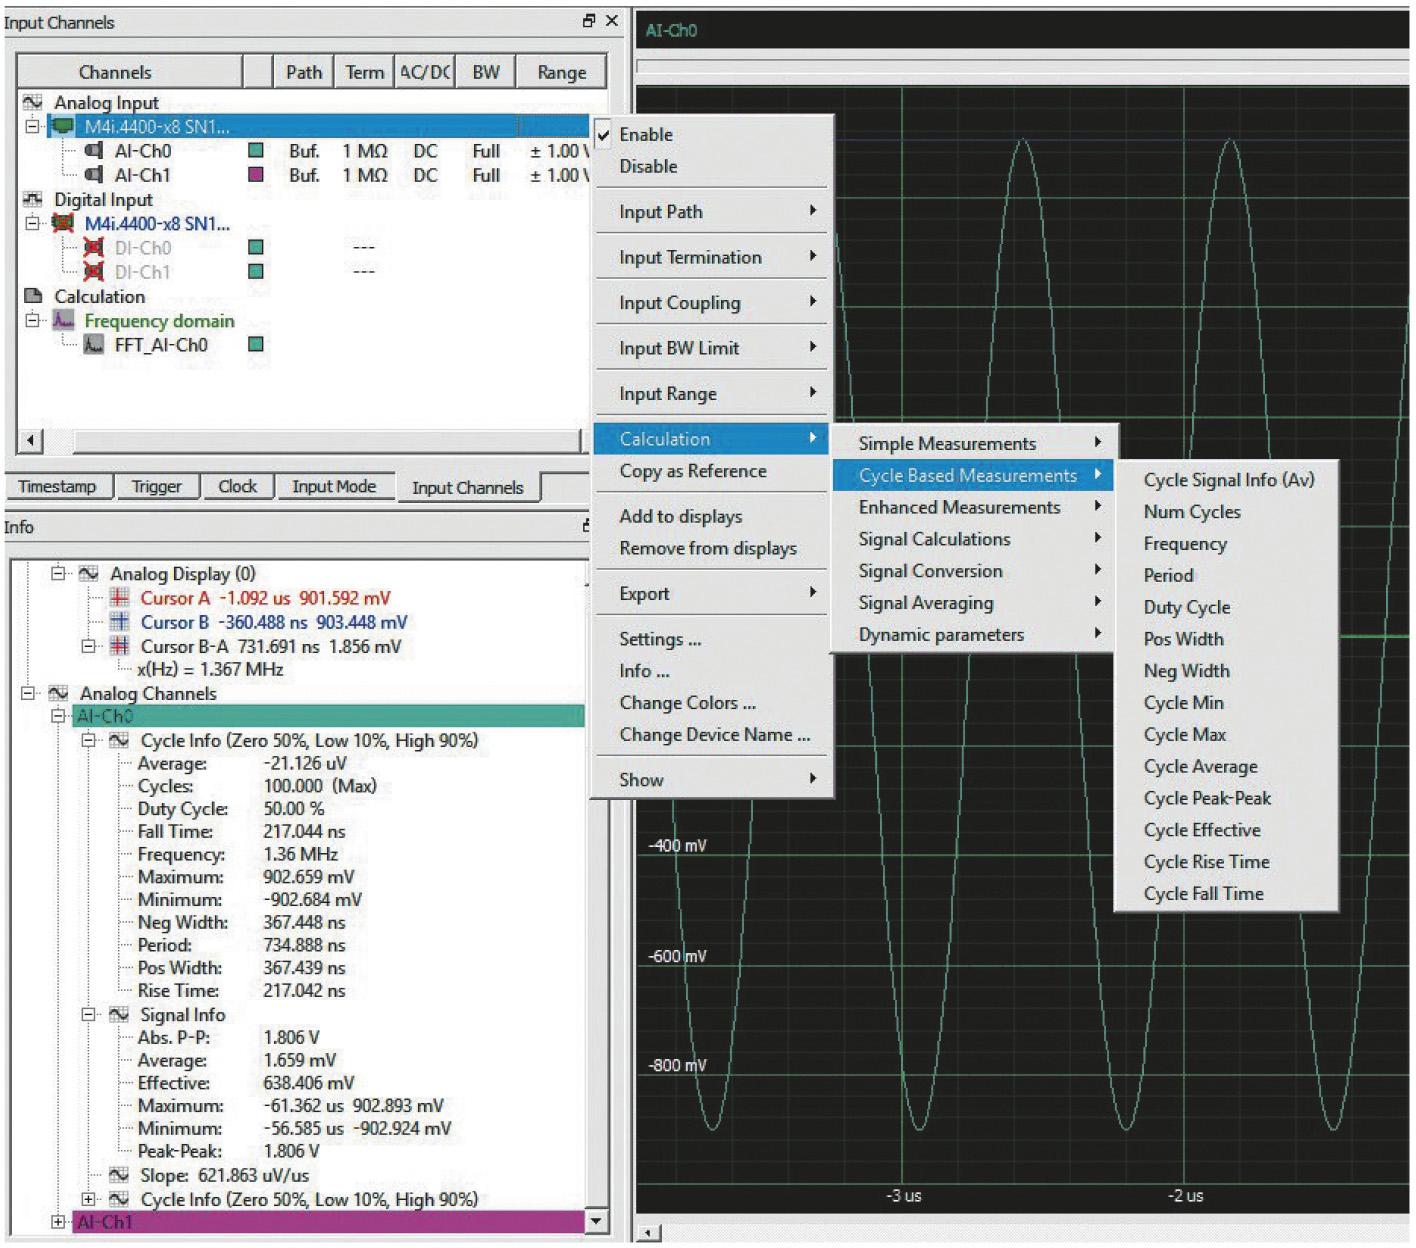The height and width of the screenshot is (1248, 1416).
Task: Switch to the Timestamp tab
Action: coord(57,486)
